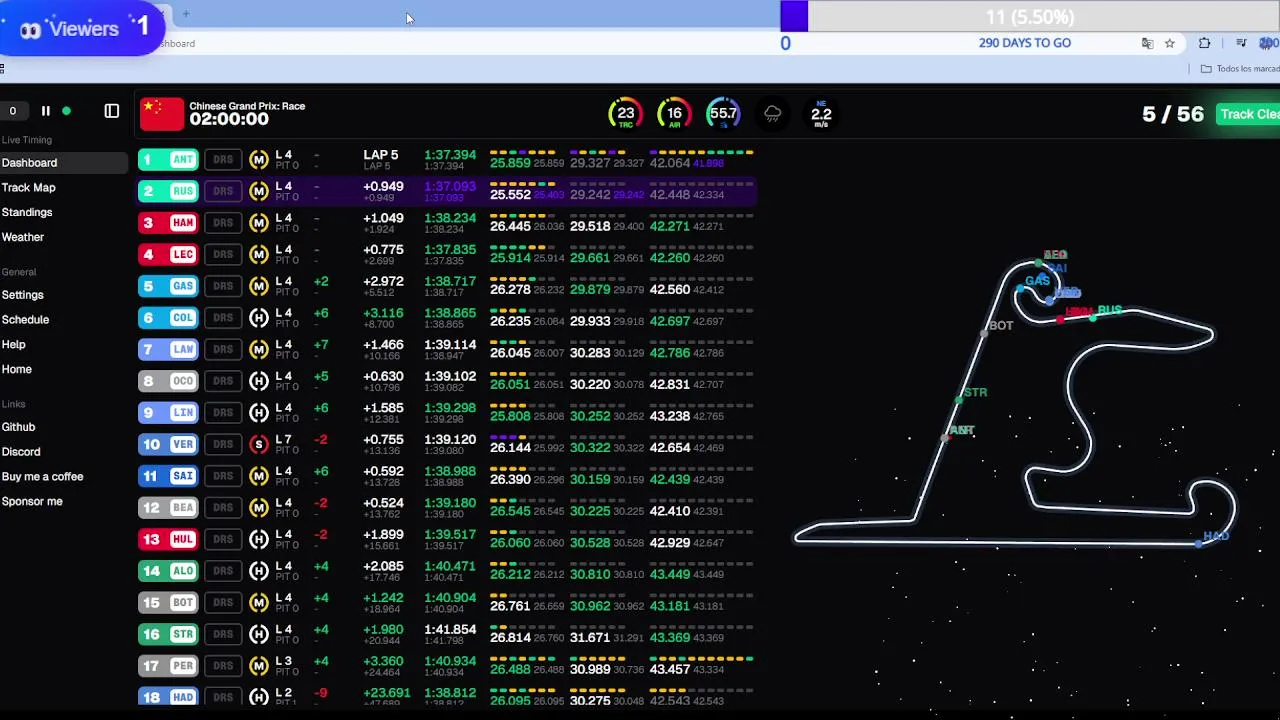The image size is (1280, 720).
Task: Select driver BOT position badge
Action: pyautogui.click(x=168, y=603)
